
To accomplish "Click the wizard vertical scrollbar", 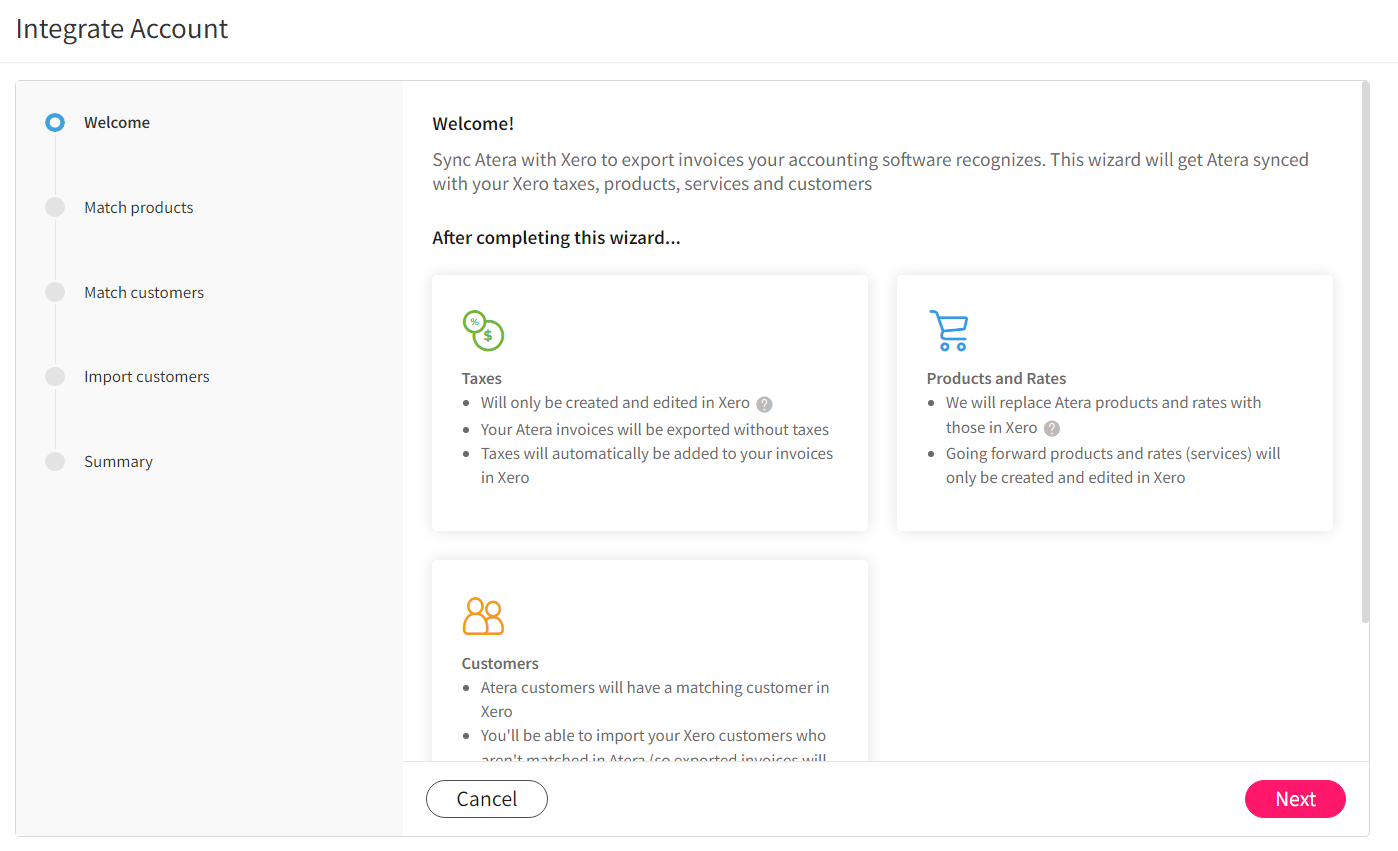I will point(1365,352).
